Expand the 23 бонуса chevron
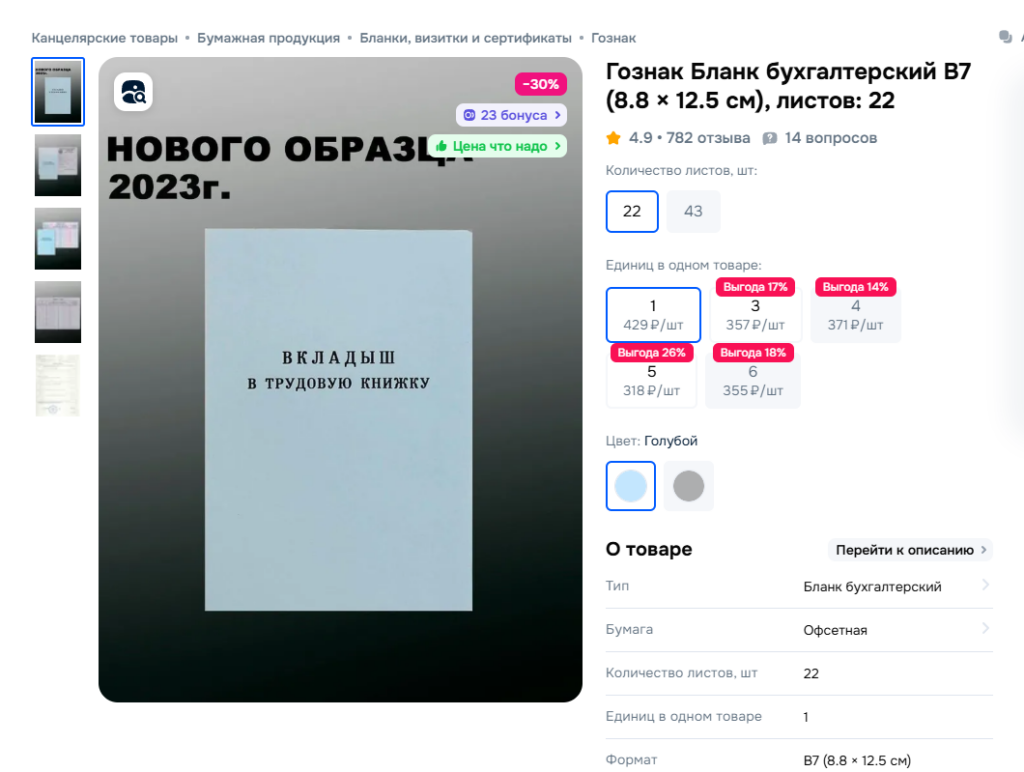Viewport: 1024px width, 772px height. click(x=558, y=115)
